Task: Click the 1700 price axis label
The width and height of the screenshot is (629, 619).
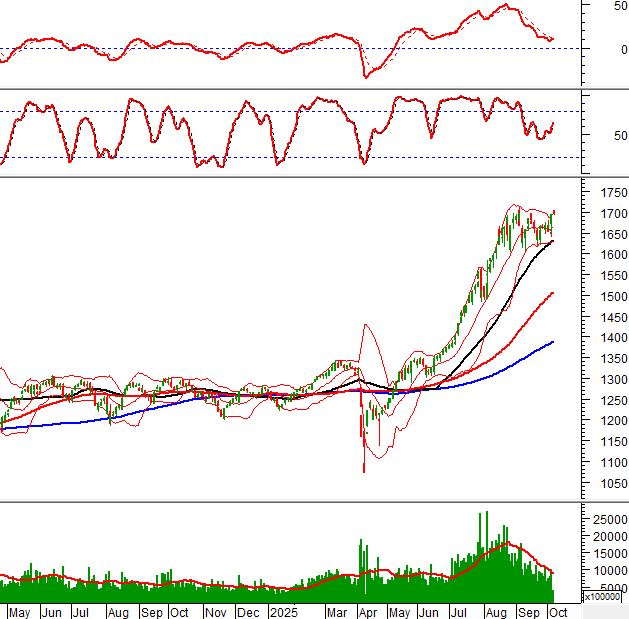Action: click(605, 214)
